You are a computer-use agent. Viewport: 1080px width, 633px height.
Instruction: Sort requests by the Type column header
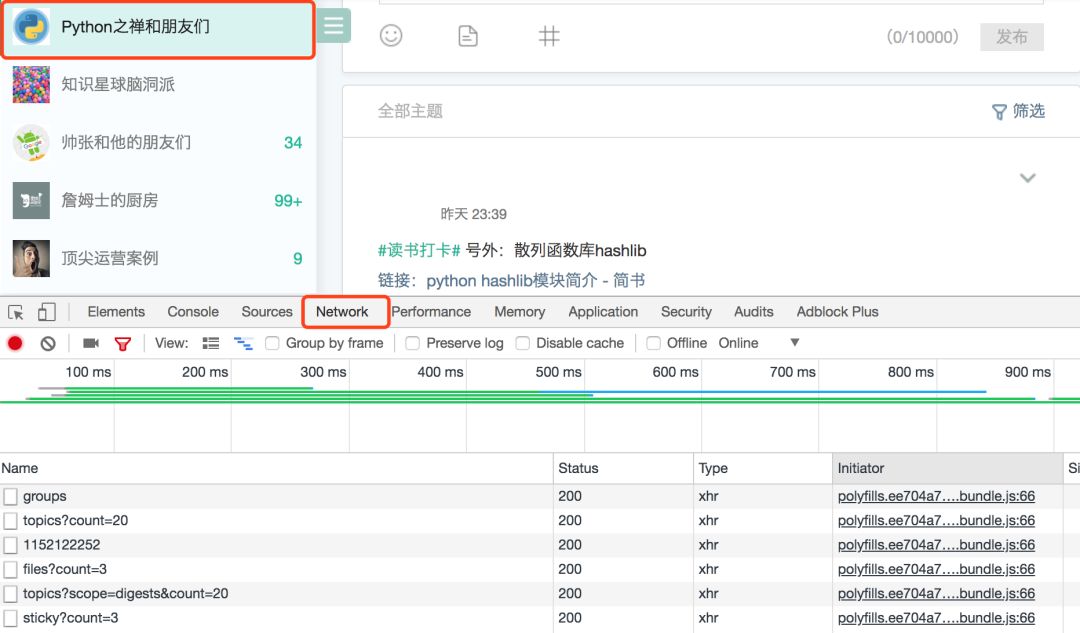coord(763,468)
